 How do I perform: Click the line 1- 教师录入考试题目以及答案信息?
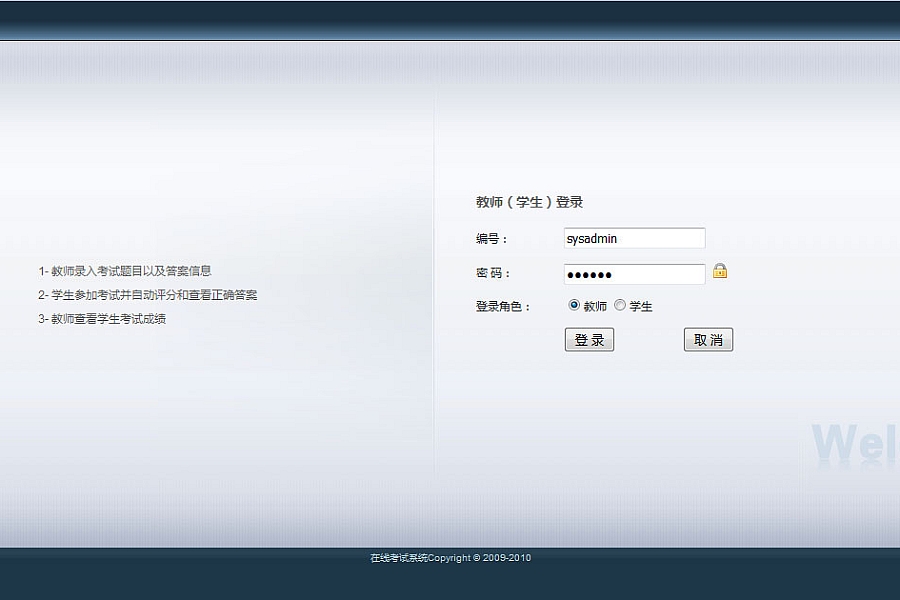click(x=125, y=271)
